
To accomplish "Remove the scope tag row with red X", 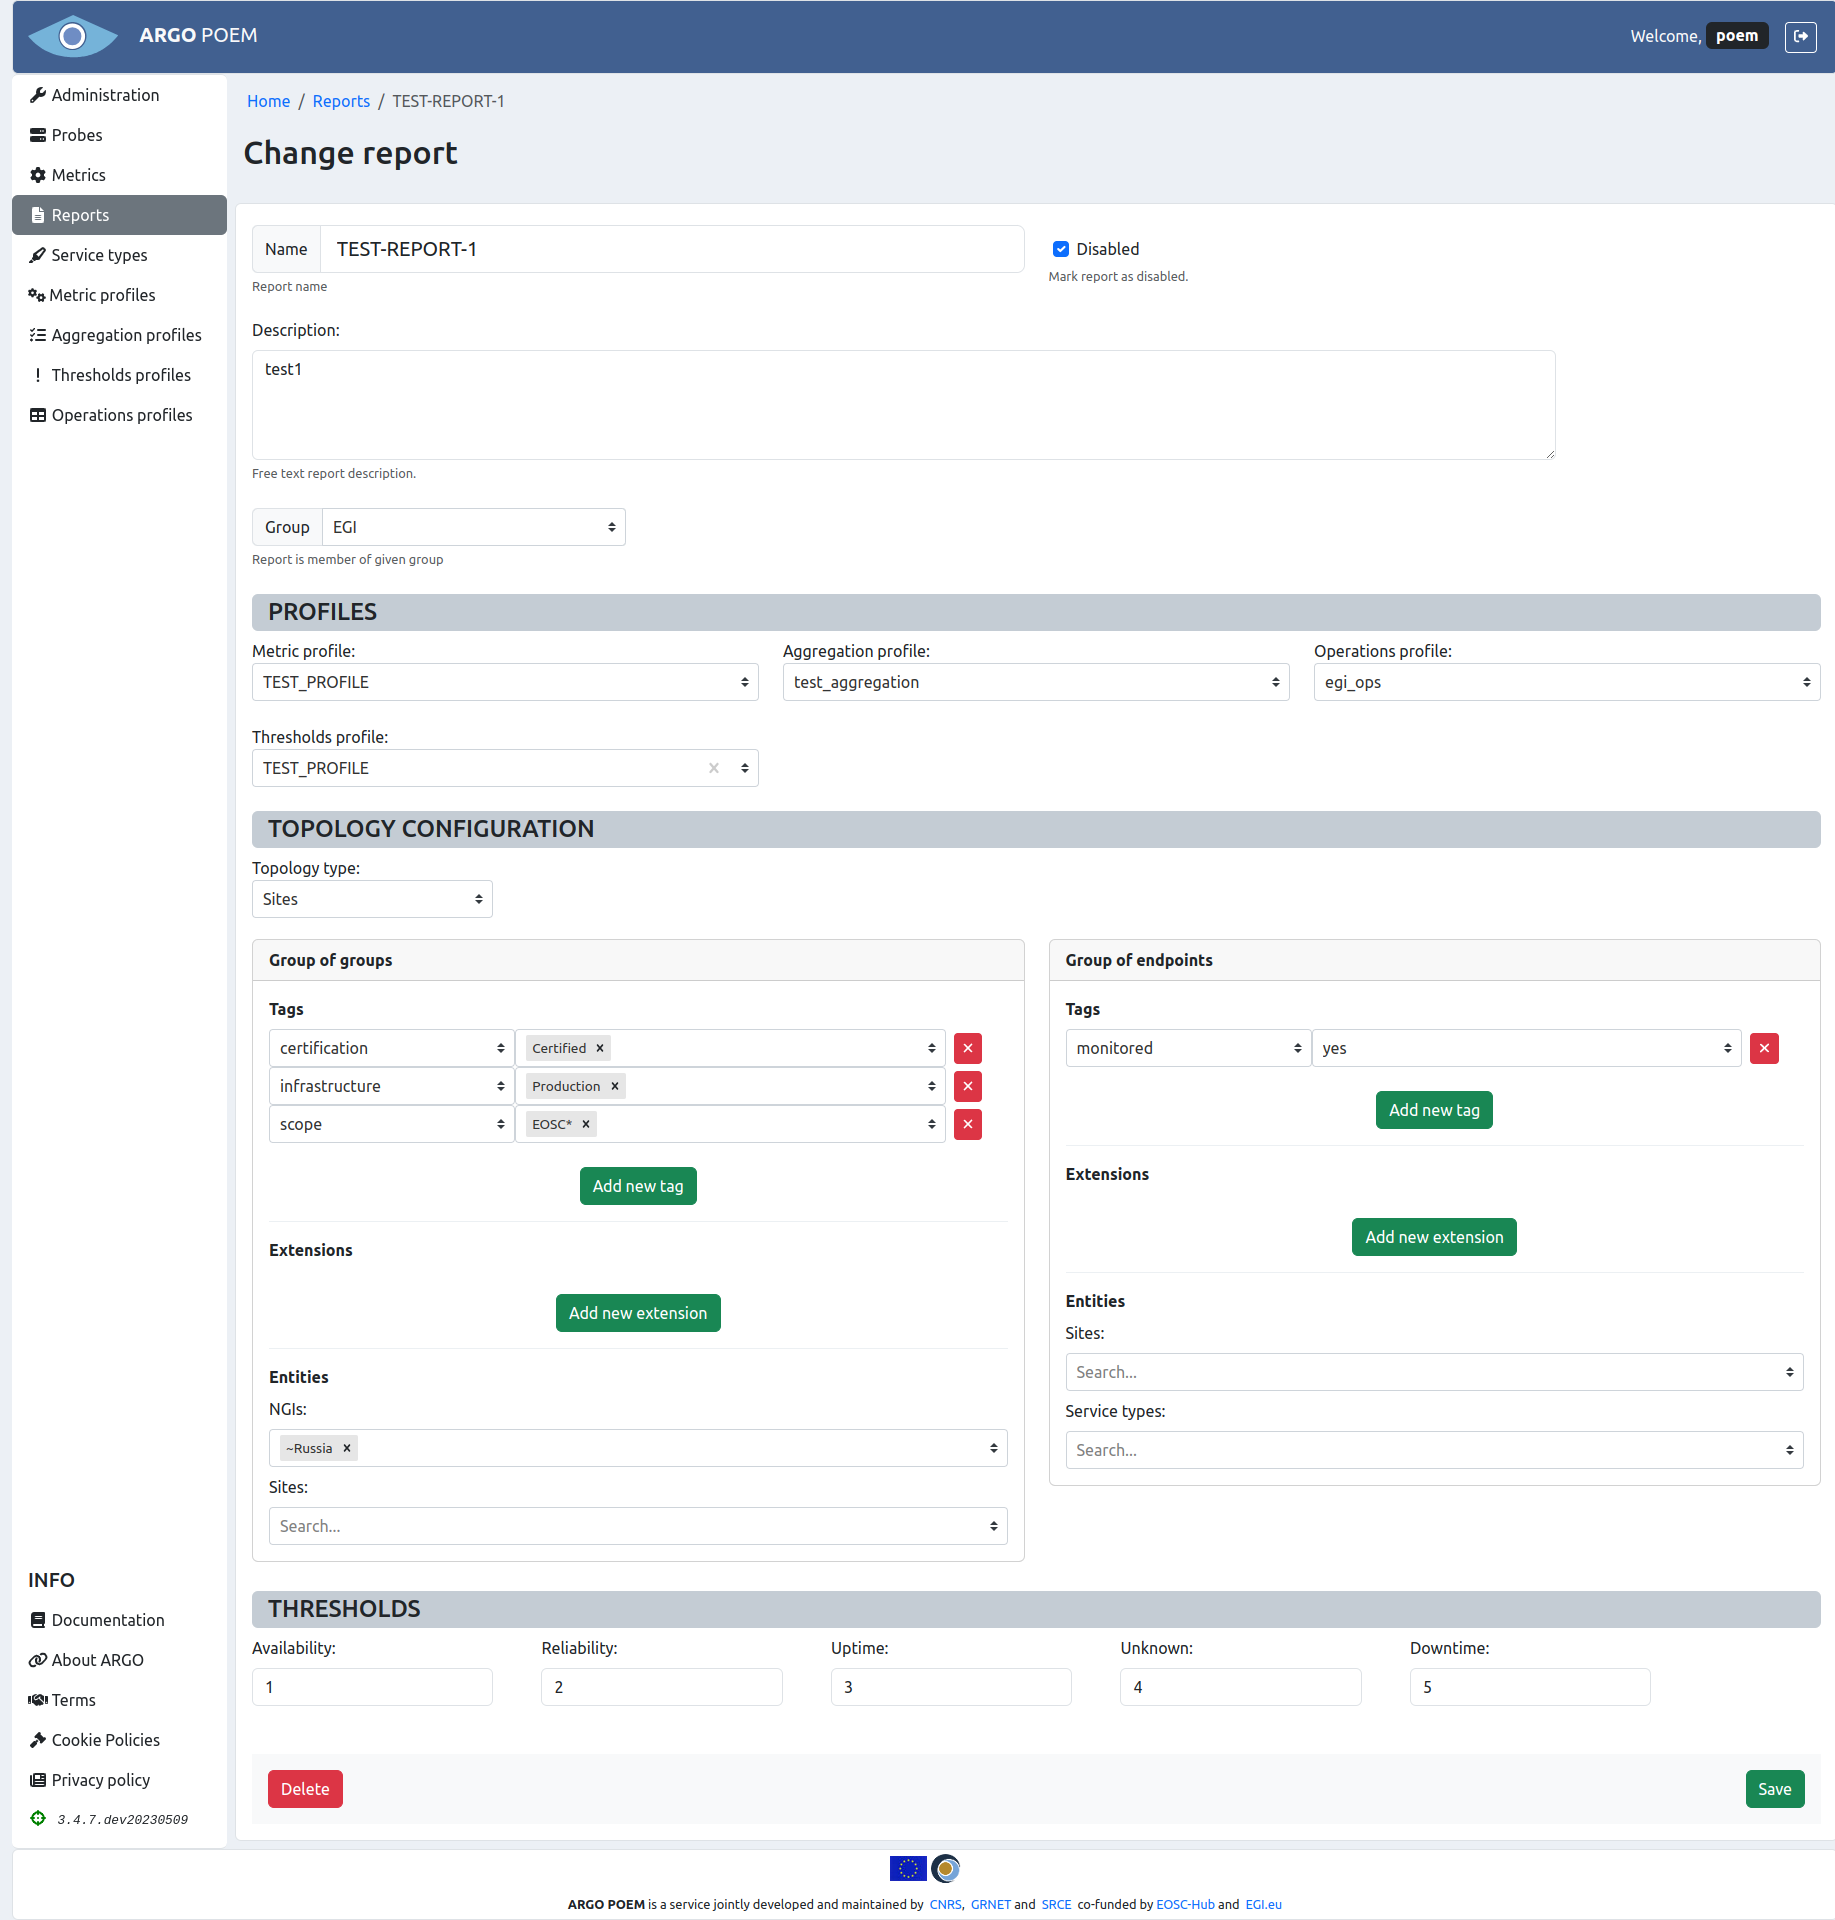I will 966,1124.
